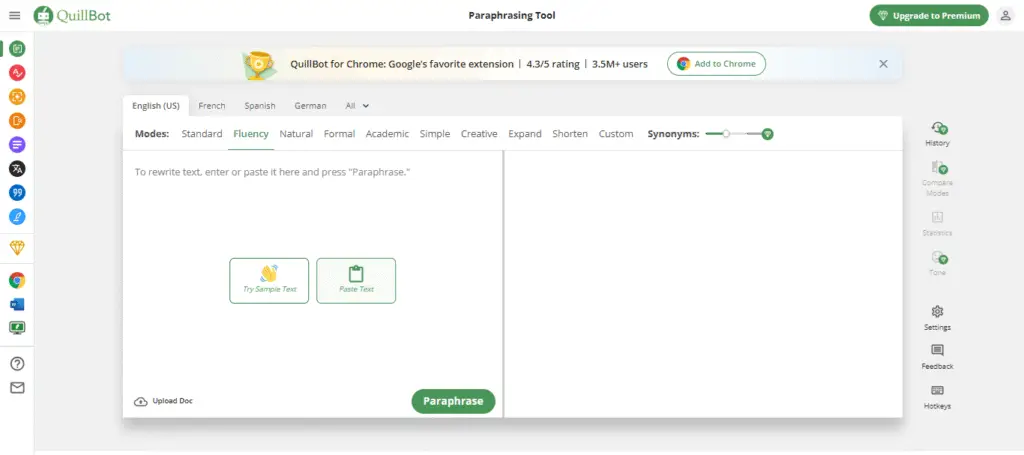Click '4.3/5 rating' text in banner

(x=552, y=64)
